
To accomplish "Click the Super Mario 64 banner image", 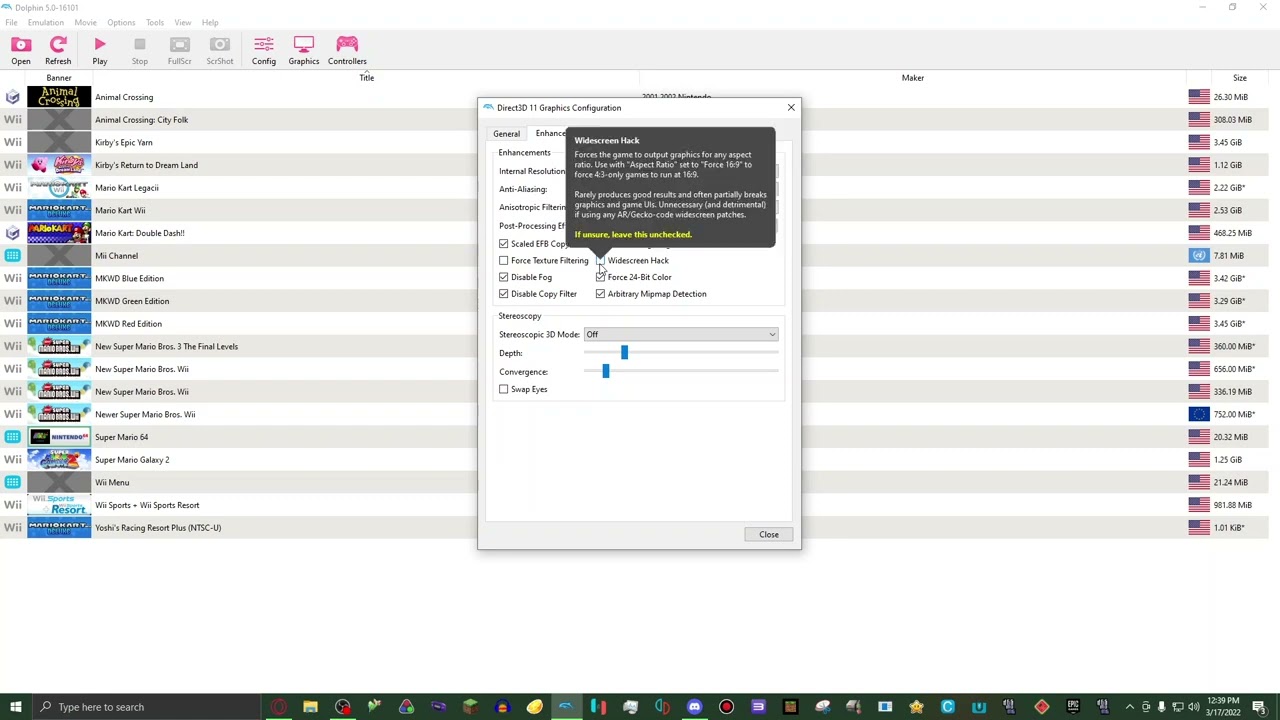I will point(59,437).
